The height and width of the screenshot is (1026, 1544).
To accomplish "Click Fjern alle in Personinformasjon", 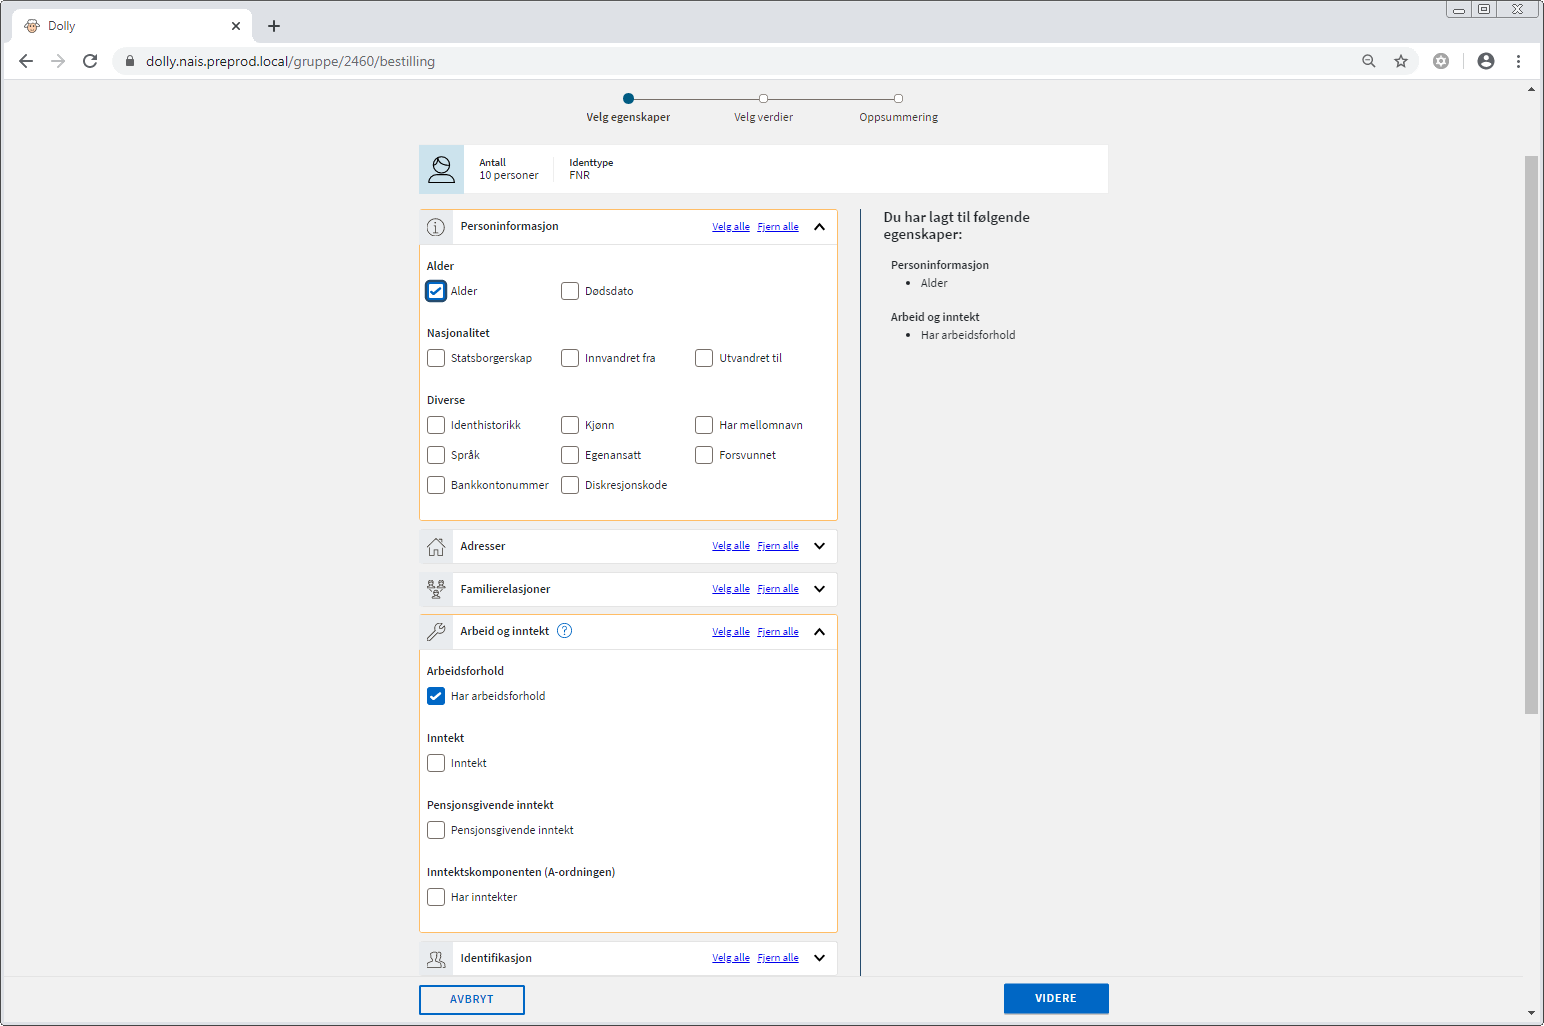I will [778, 227].
